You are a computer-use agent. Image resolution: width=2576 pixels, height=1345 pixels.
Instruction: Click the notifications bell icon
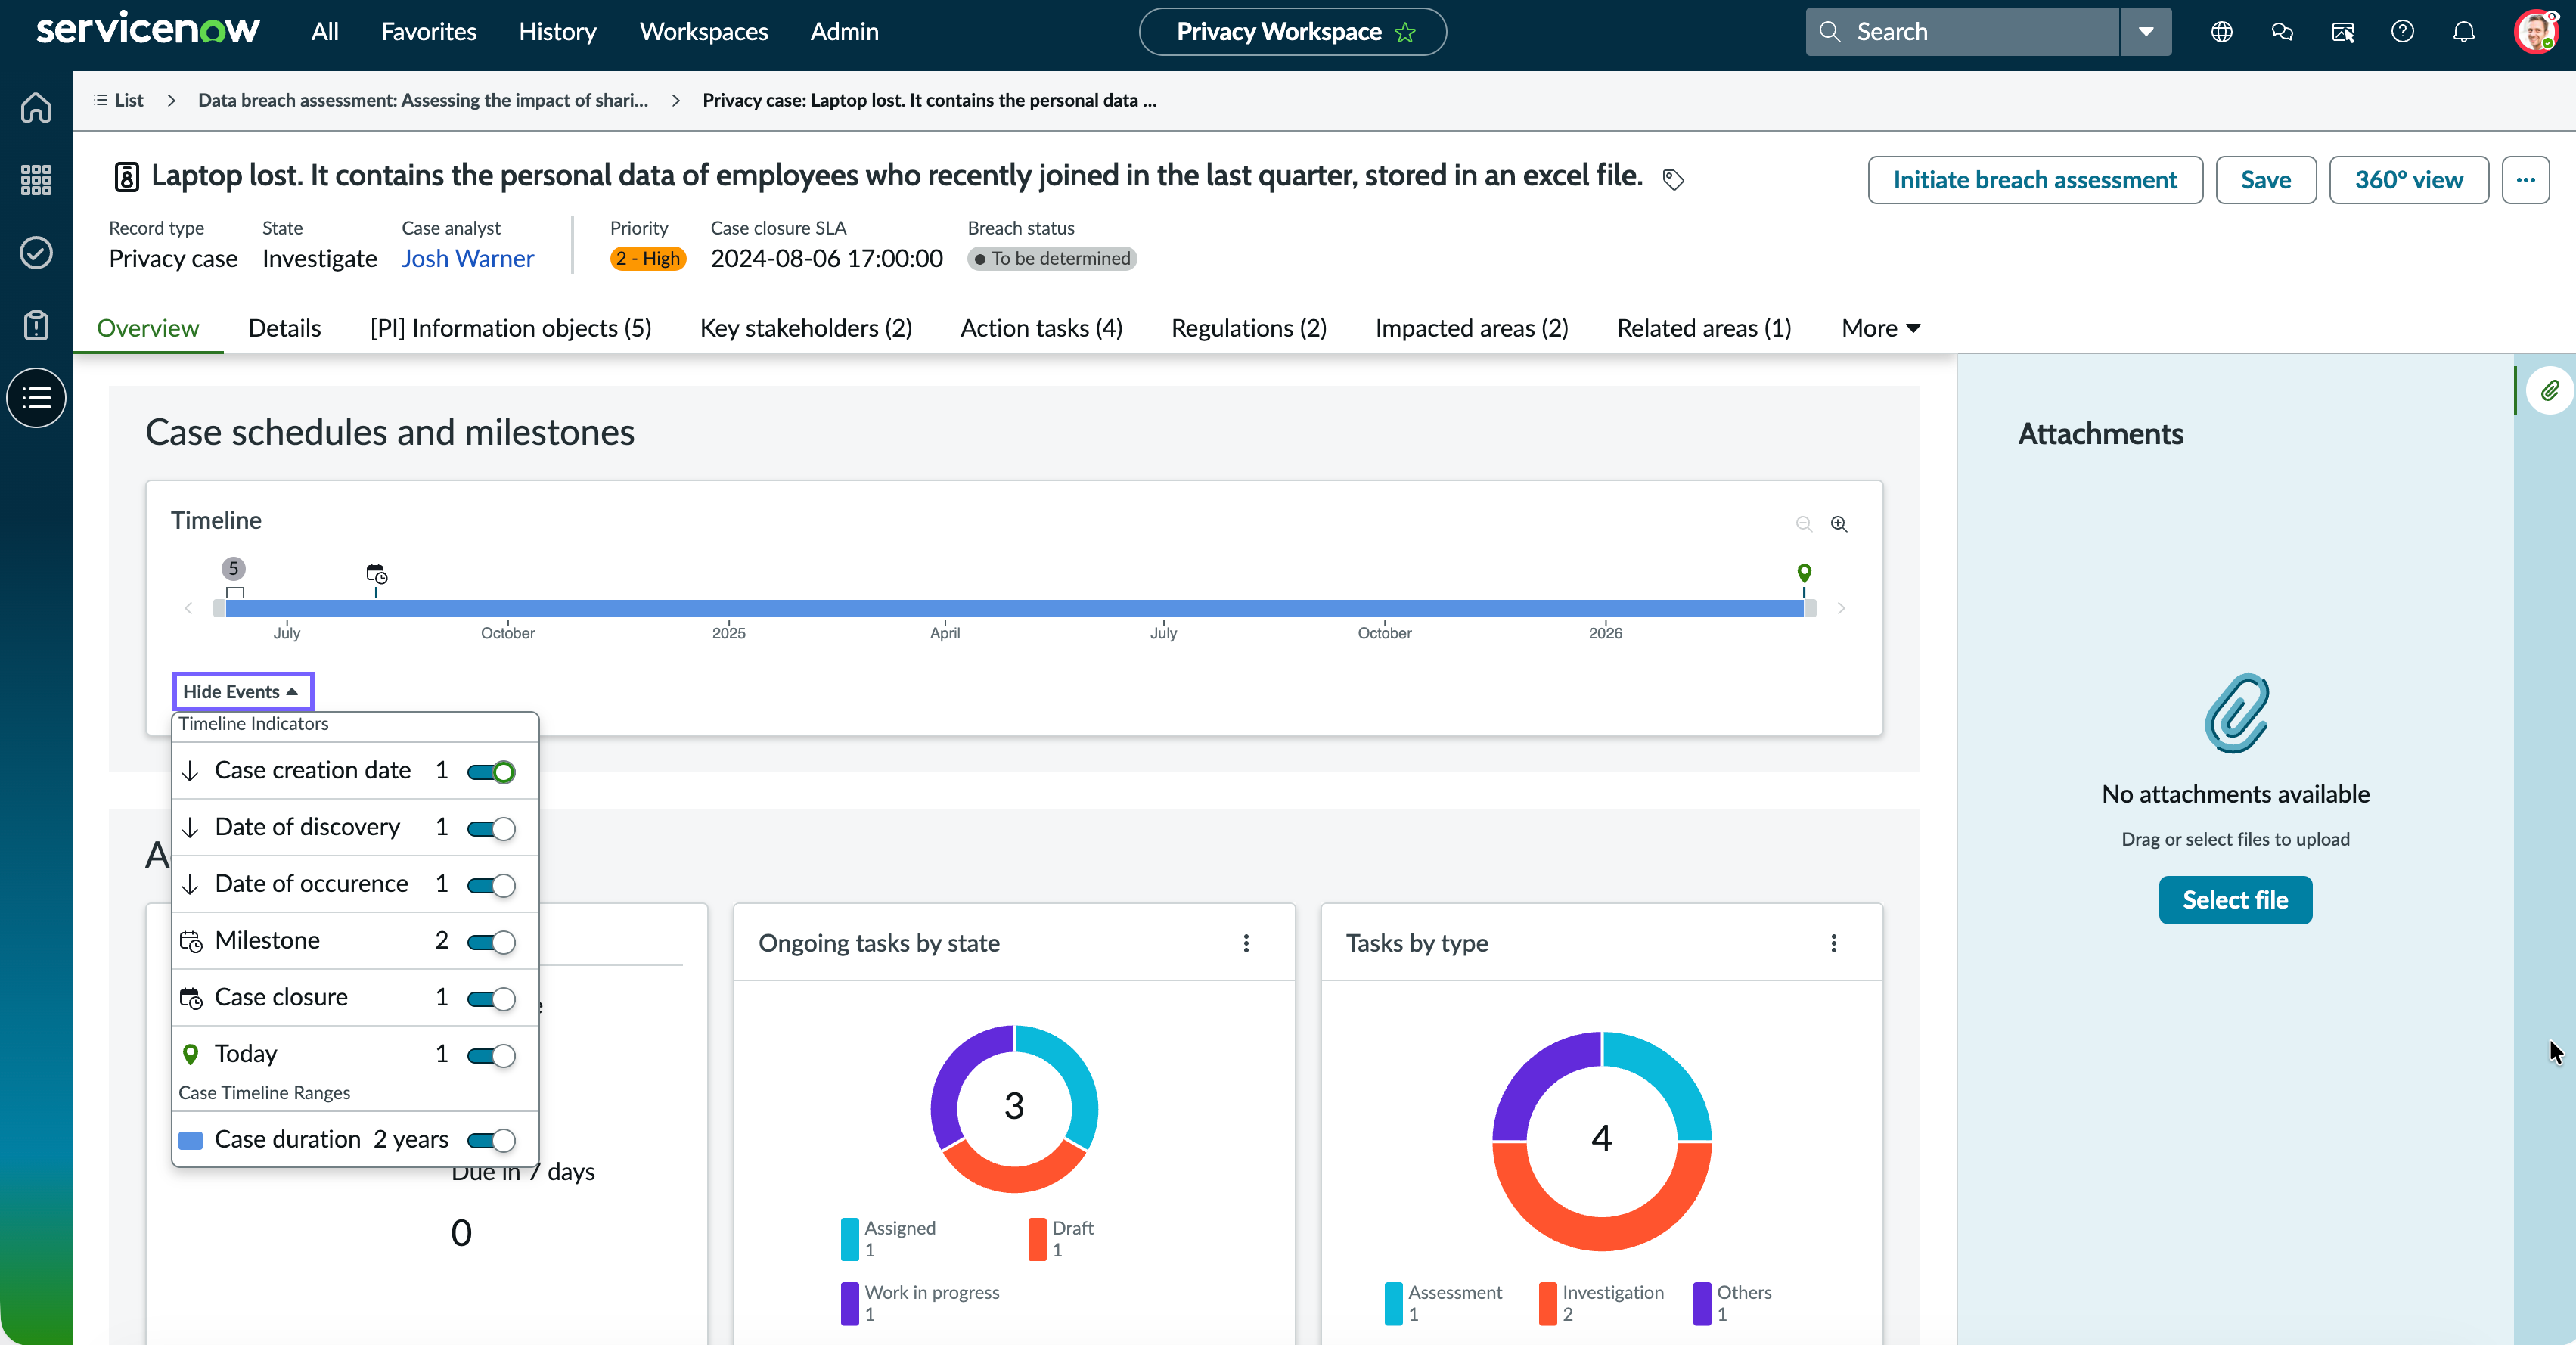(2463, 32)
